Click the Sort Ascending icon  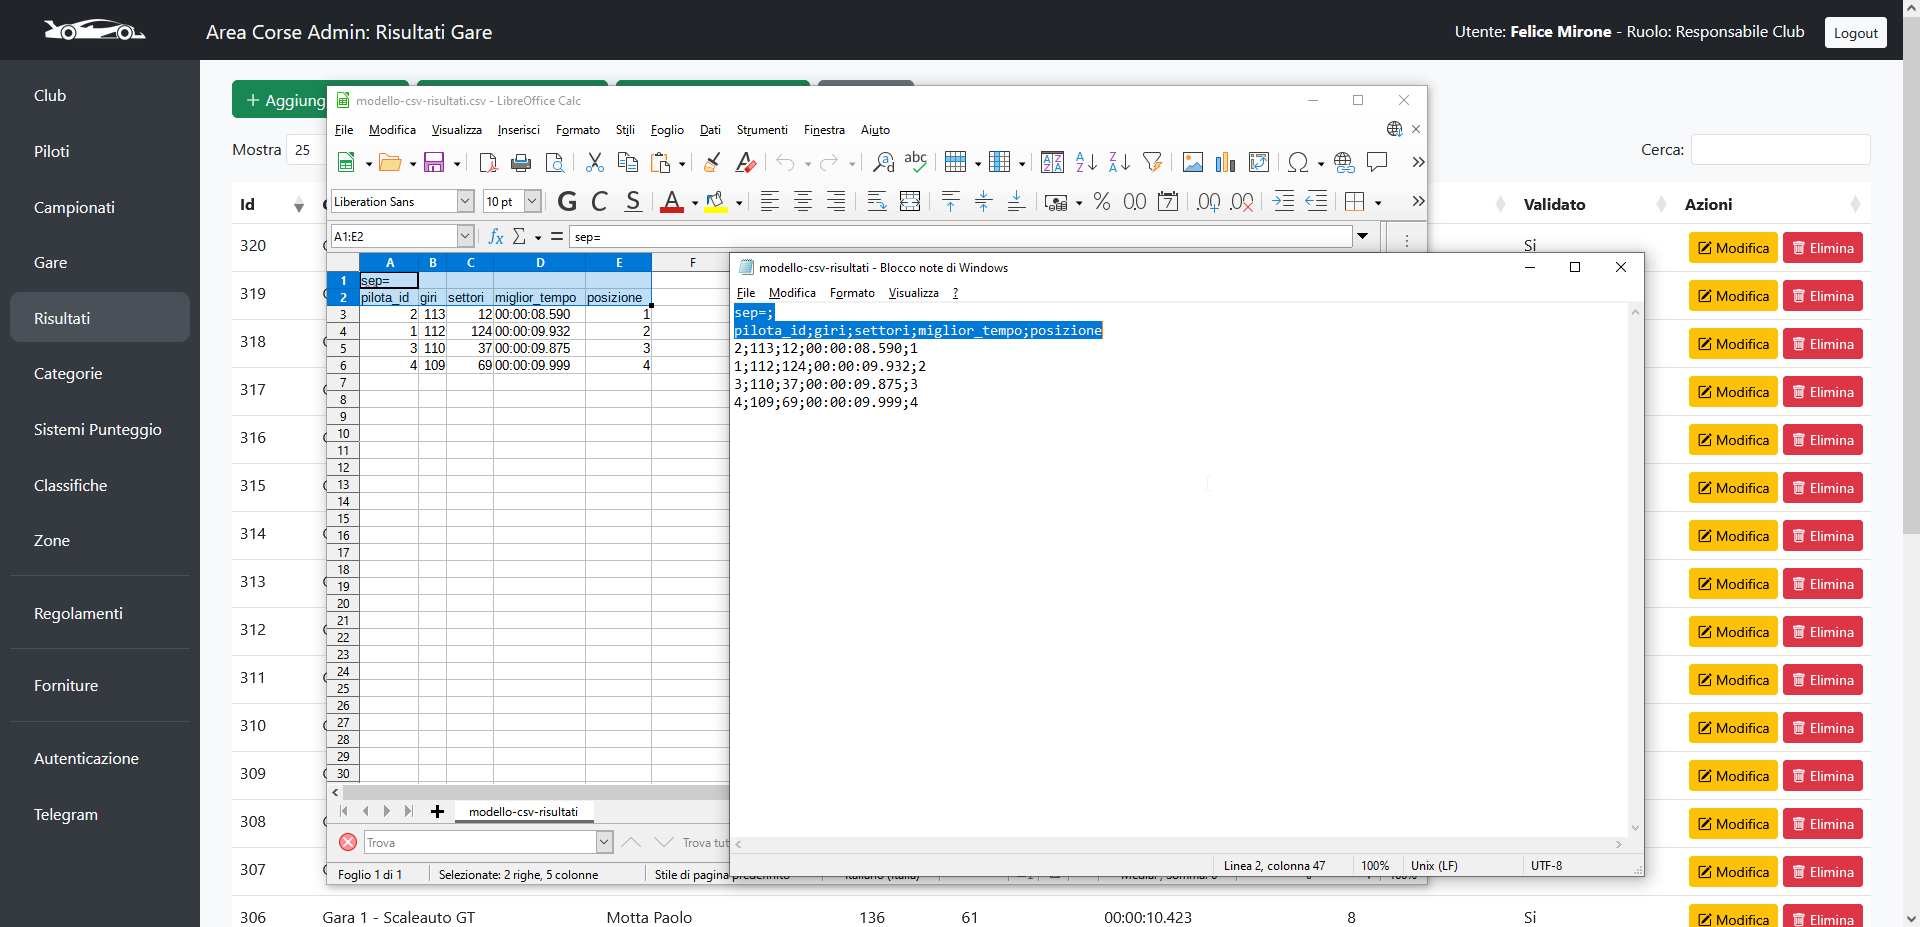[1086, 163]
